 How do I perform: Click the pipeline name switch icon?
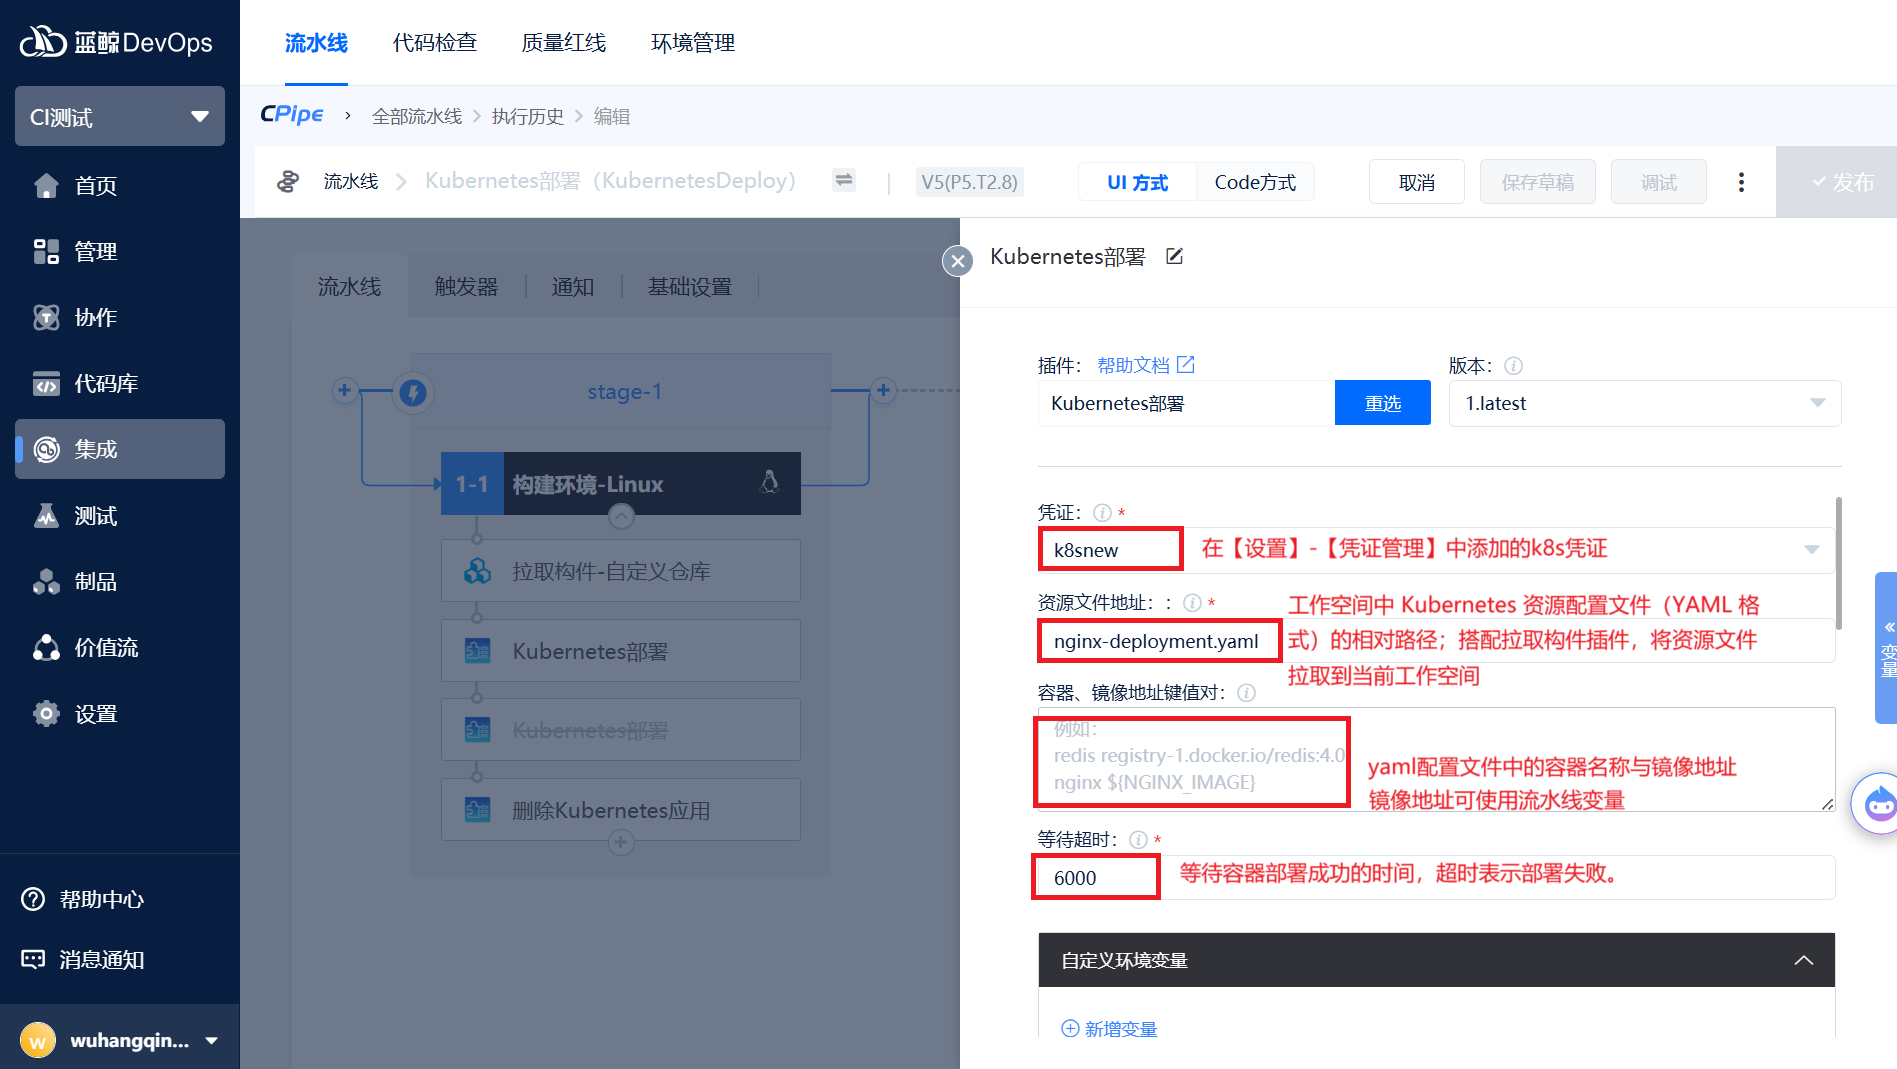(844, 181)
